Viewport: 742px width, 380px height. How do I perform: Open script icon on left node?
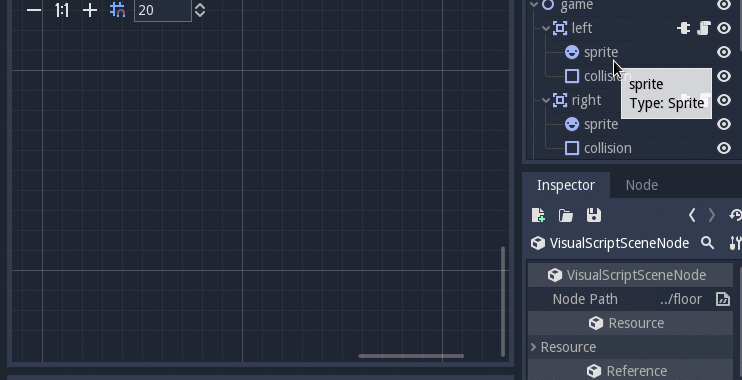point(704,28)
